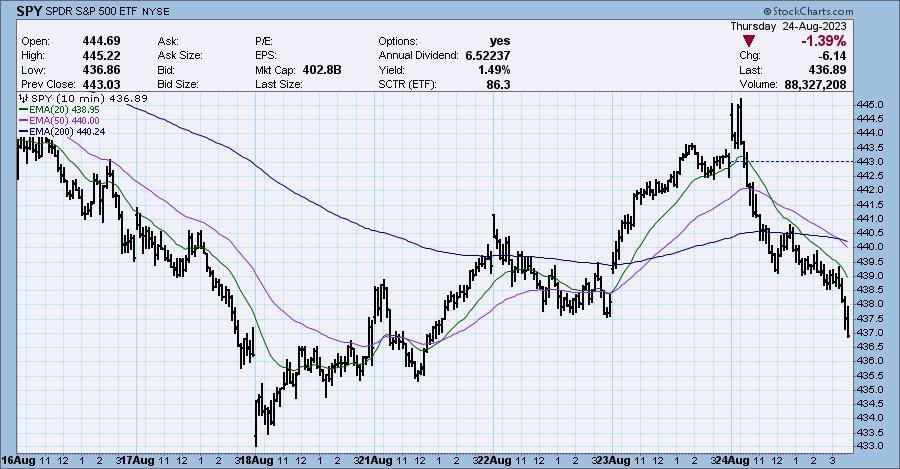Click the 445.0 price axis label

click(x=870, y=104)
